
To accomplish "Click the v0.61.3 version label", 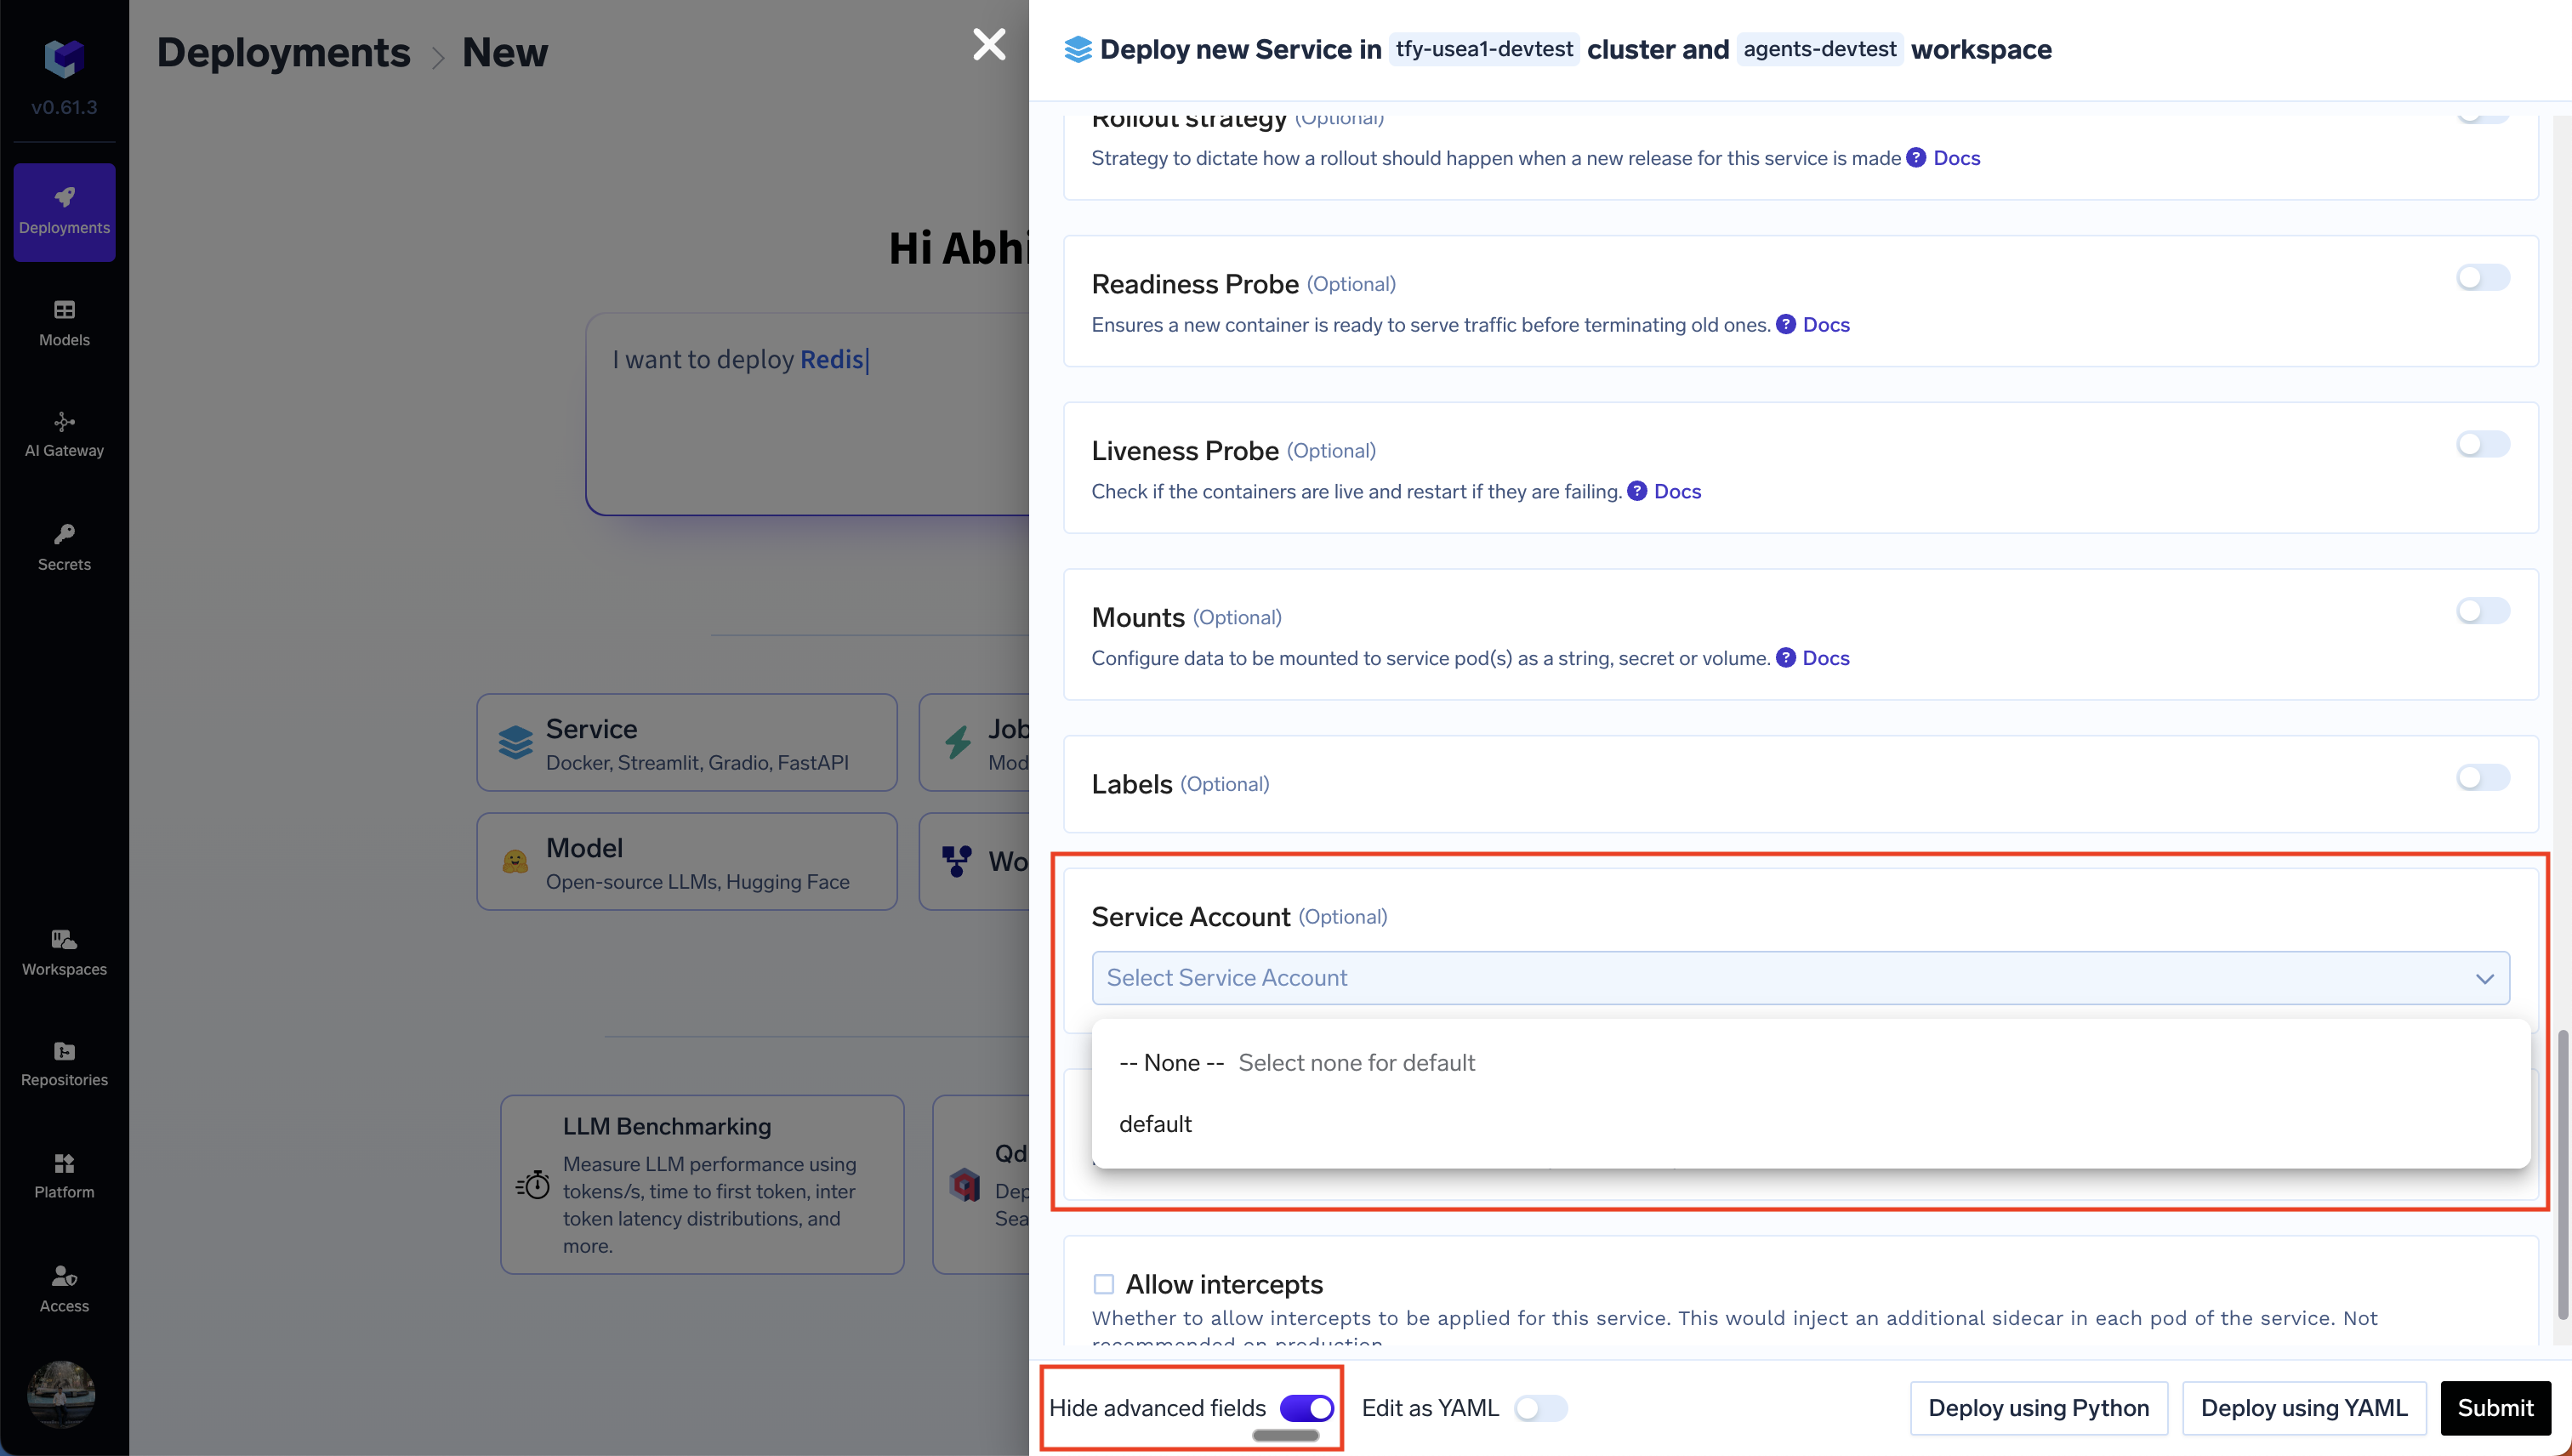I will click(x=64, y=107).
